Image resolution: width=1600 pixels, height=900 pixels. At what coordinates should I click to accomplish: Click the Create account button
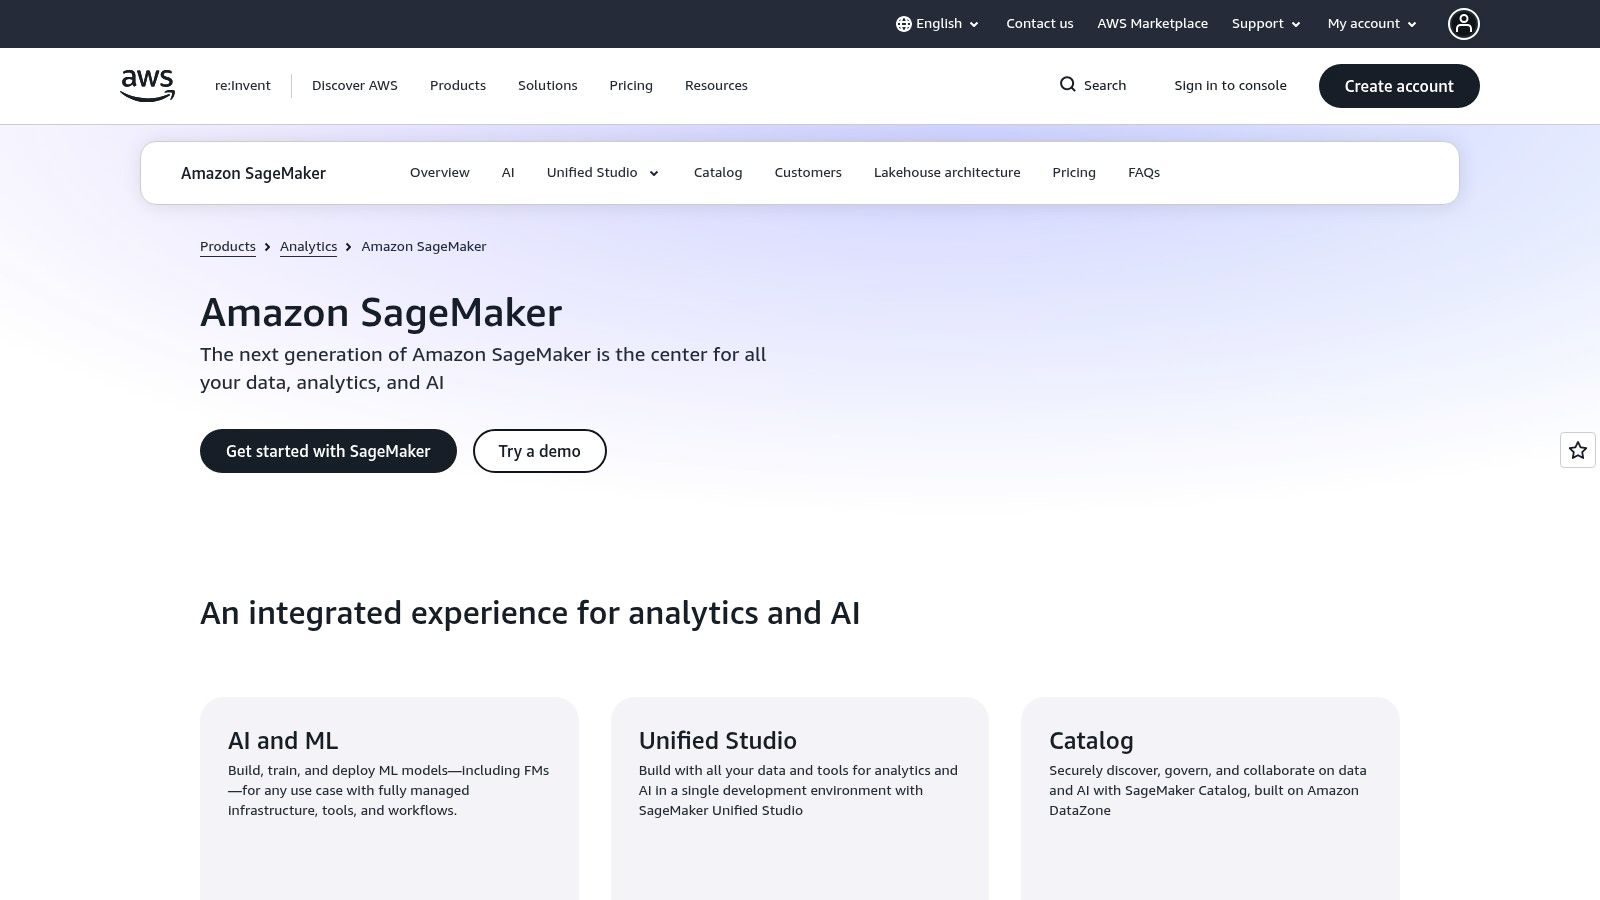click(x=1399, y=86)
